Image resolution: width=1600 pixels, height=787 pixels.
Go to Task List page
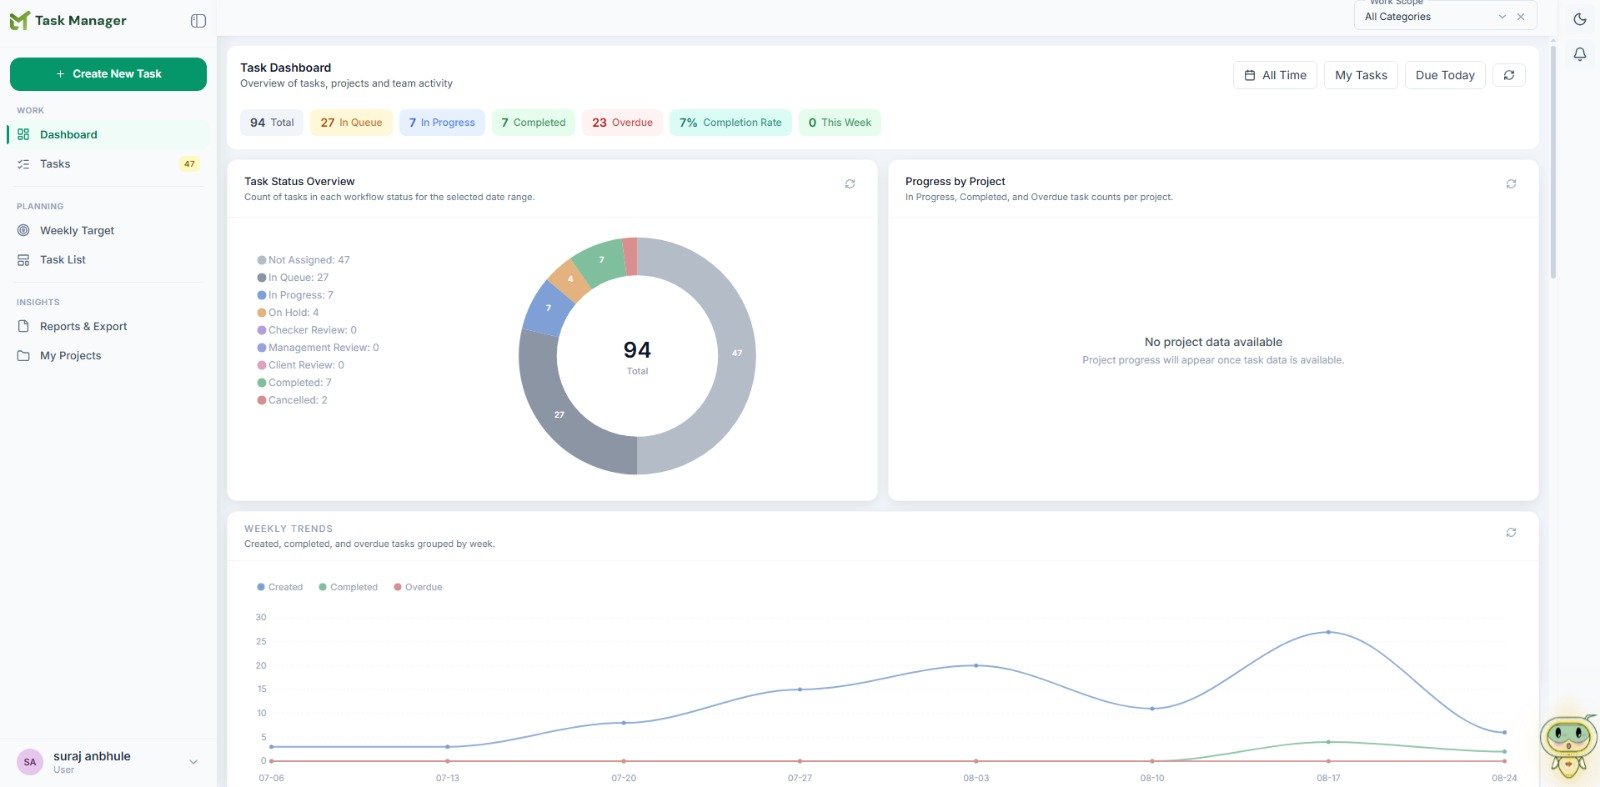pyautogui.click(x=108, y=260)
